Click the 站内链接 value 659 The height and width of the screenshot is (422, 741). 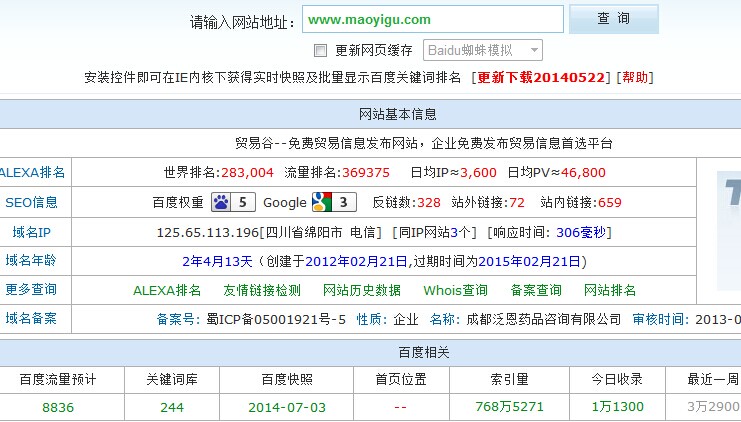[x=610, y=203]
